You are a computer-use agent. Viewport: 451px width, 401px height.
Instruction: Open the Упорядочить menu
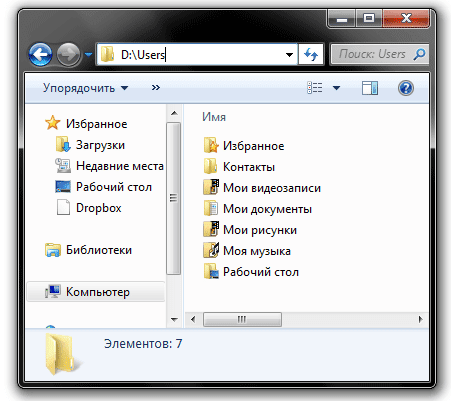pos(85,88)
